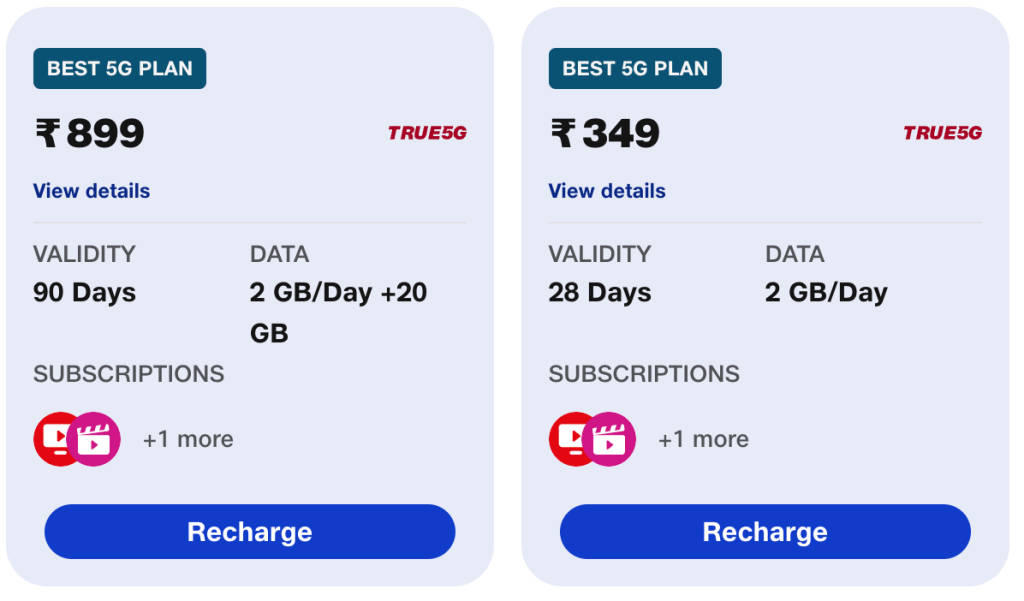Viewport: 1024px width, 601px height.
Task: Recharge with the ₹349 plan
Action: 765,532
